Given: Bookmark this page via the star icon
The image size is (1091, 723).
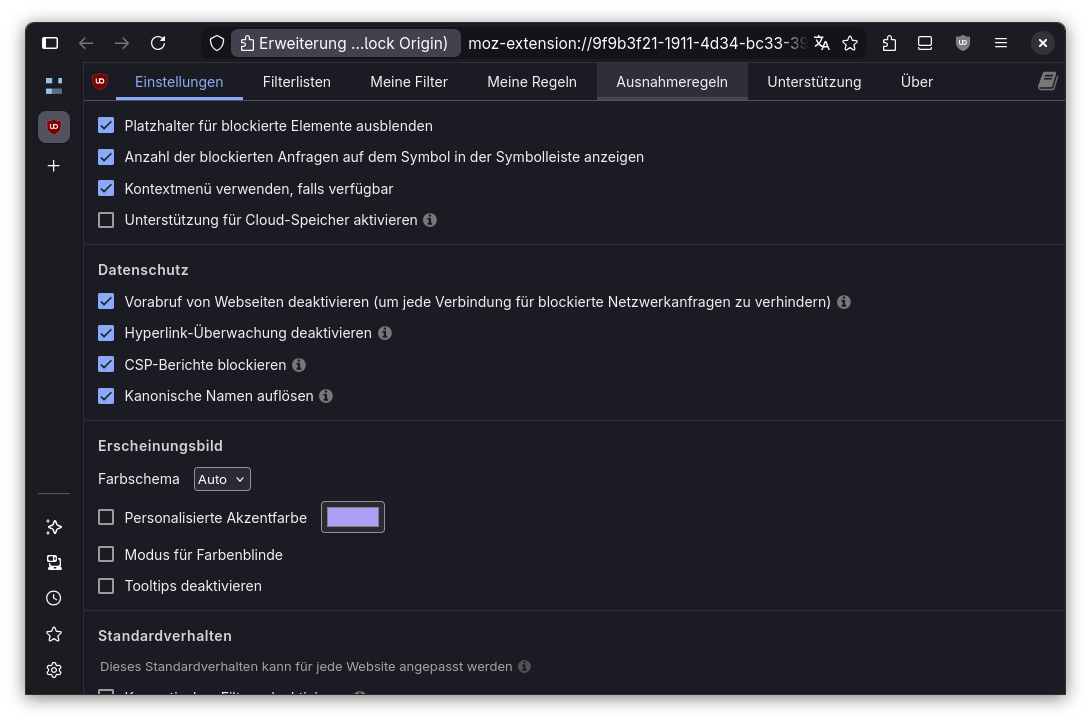Looking at the screenshot, I should click(851, 43).
